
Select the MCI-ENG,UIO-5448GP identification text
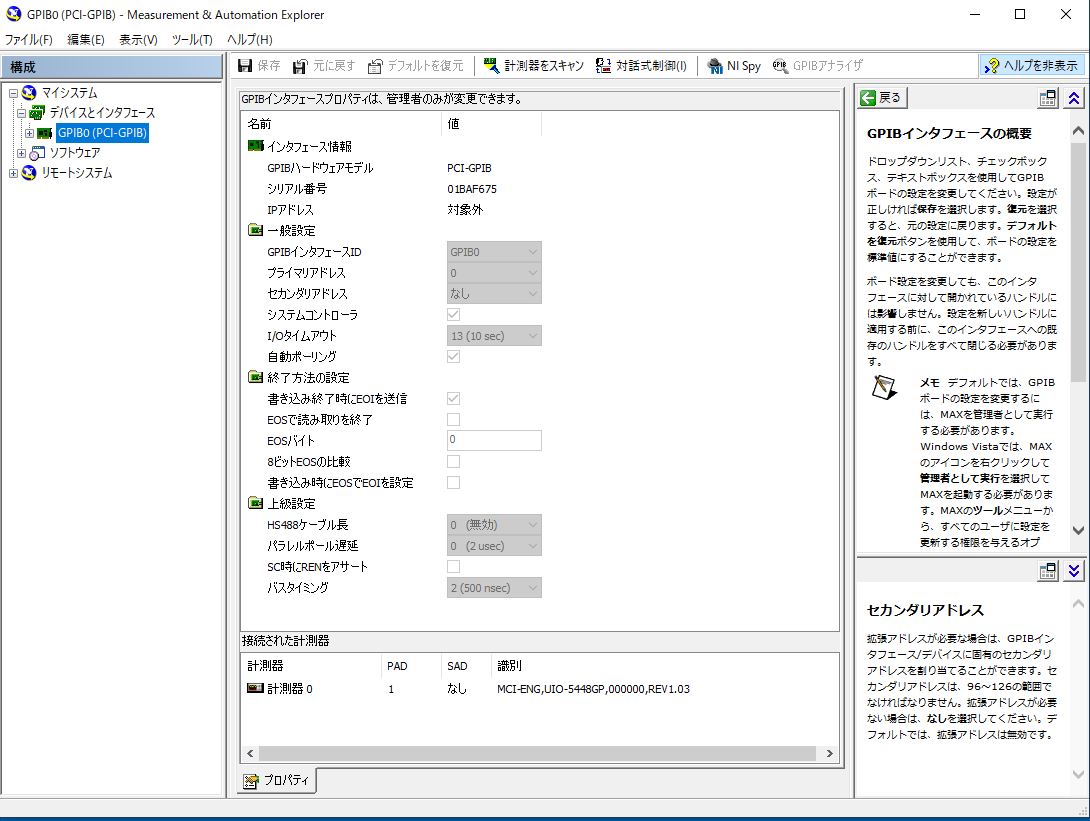click(593, 689)
